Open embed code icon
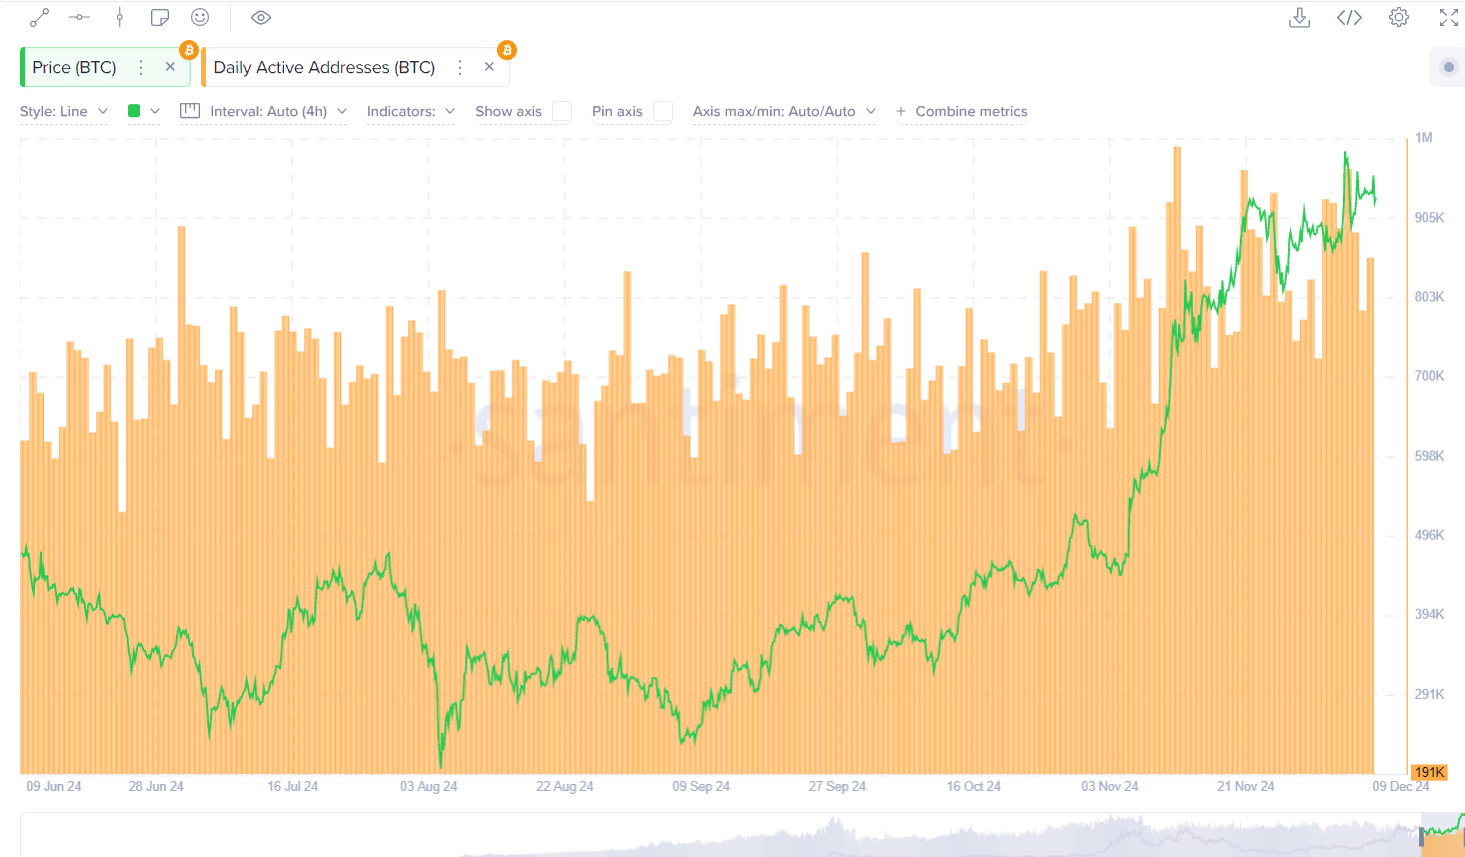The height and width of the screenshot is (857, 1465). [1349, 18]
